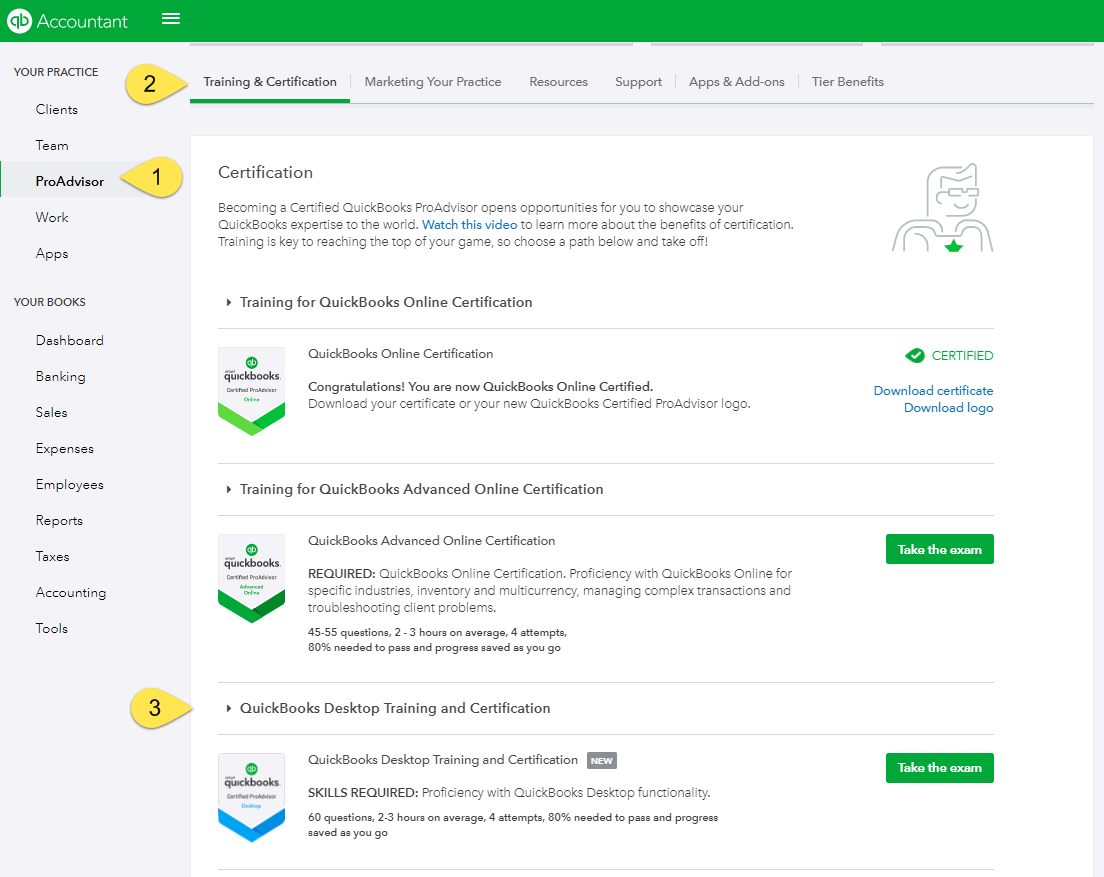Take the Advanced Online Certification exam
1104x877 pixels.
point(939,549)
